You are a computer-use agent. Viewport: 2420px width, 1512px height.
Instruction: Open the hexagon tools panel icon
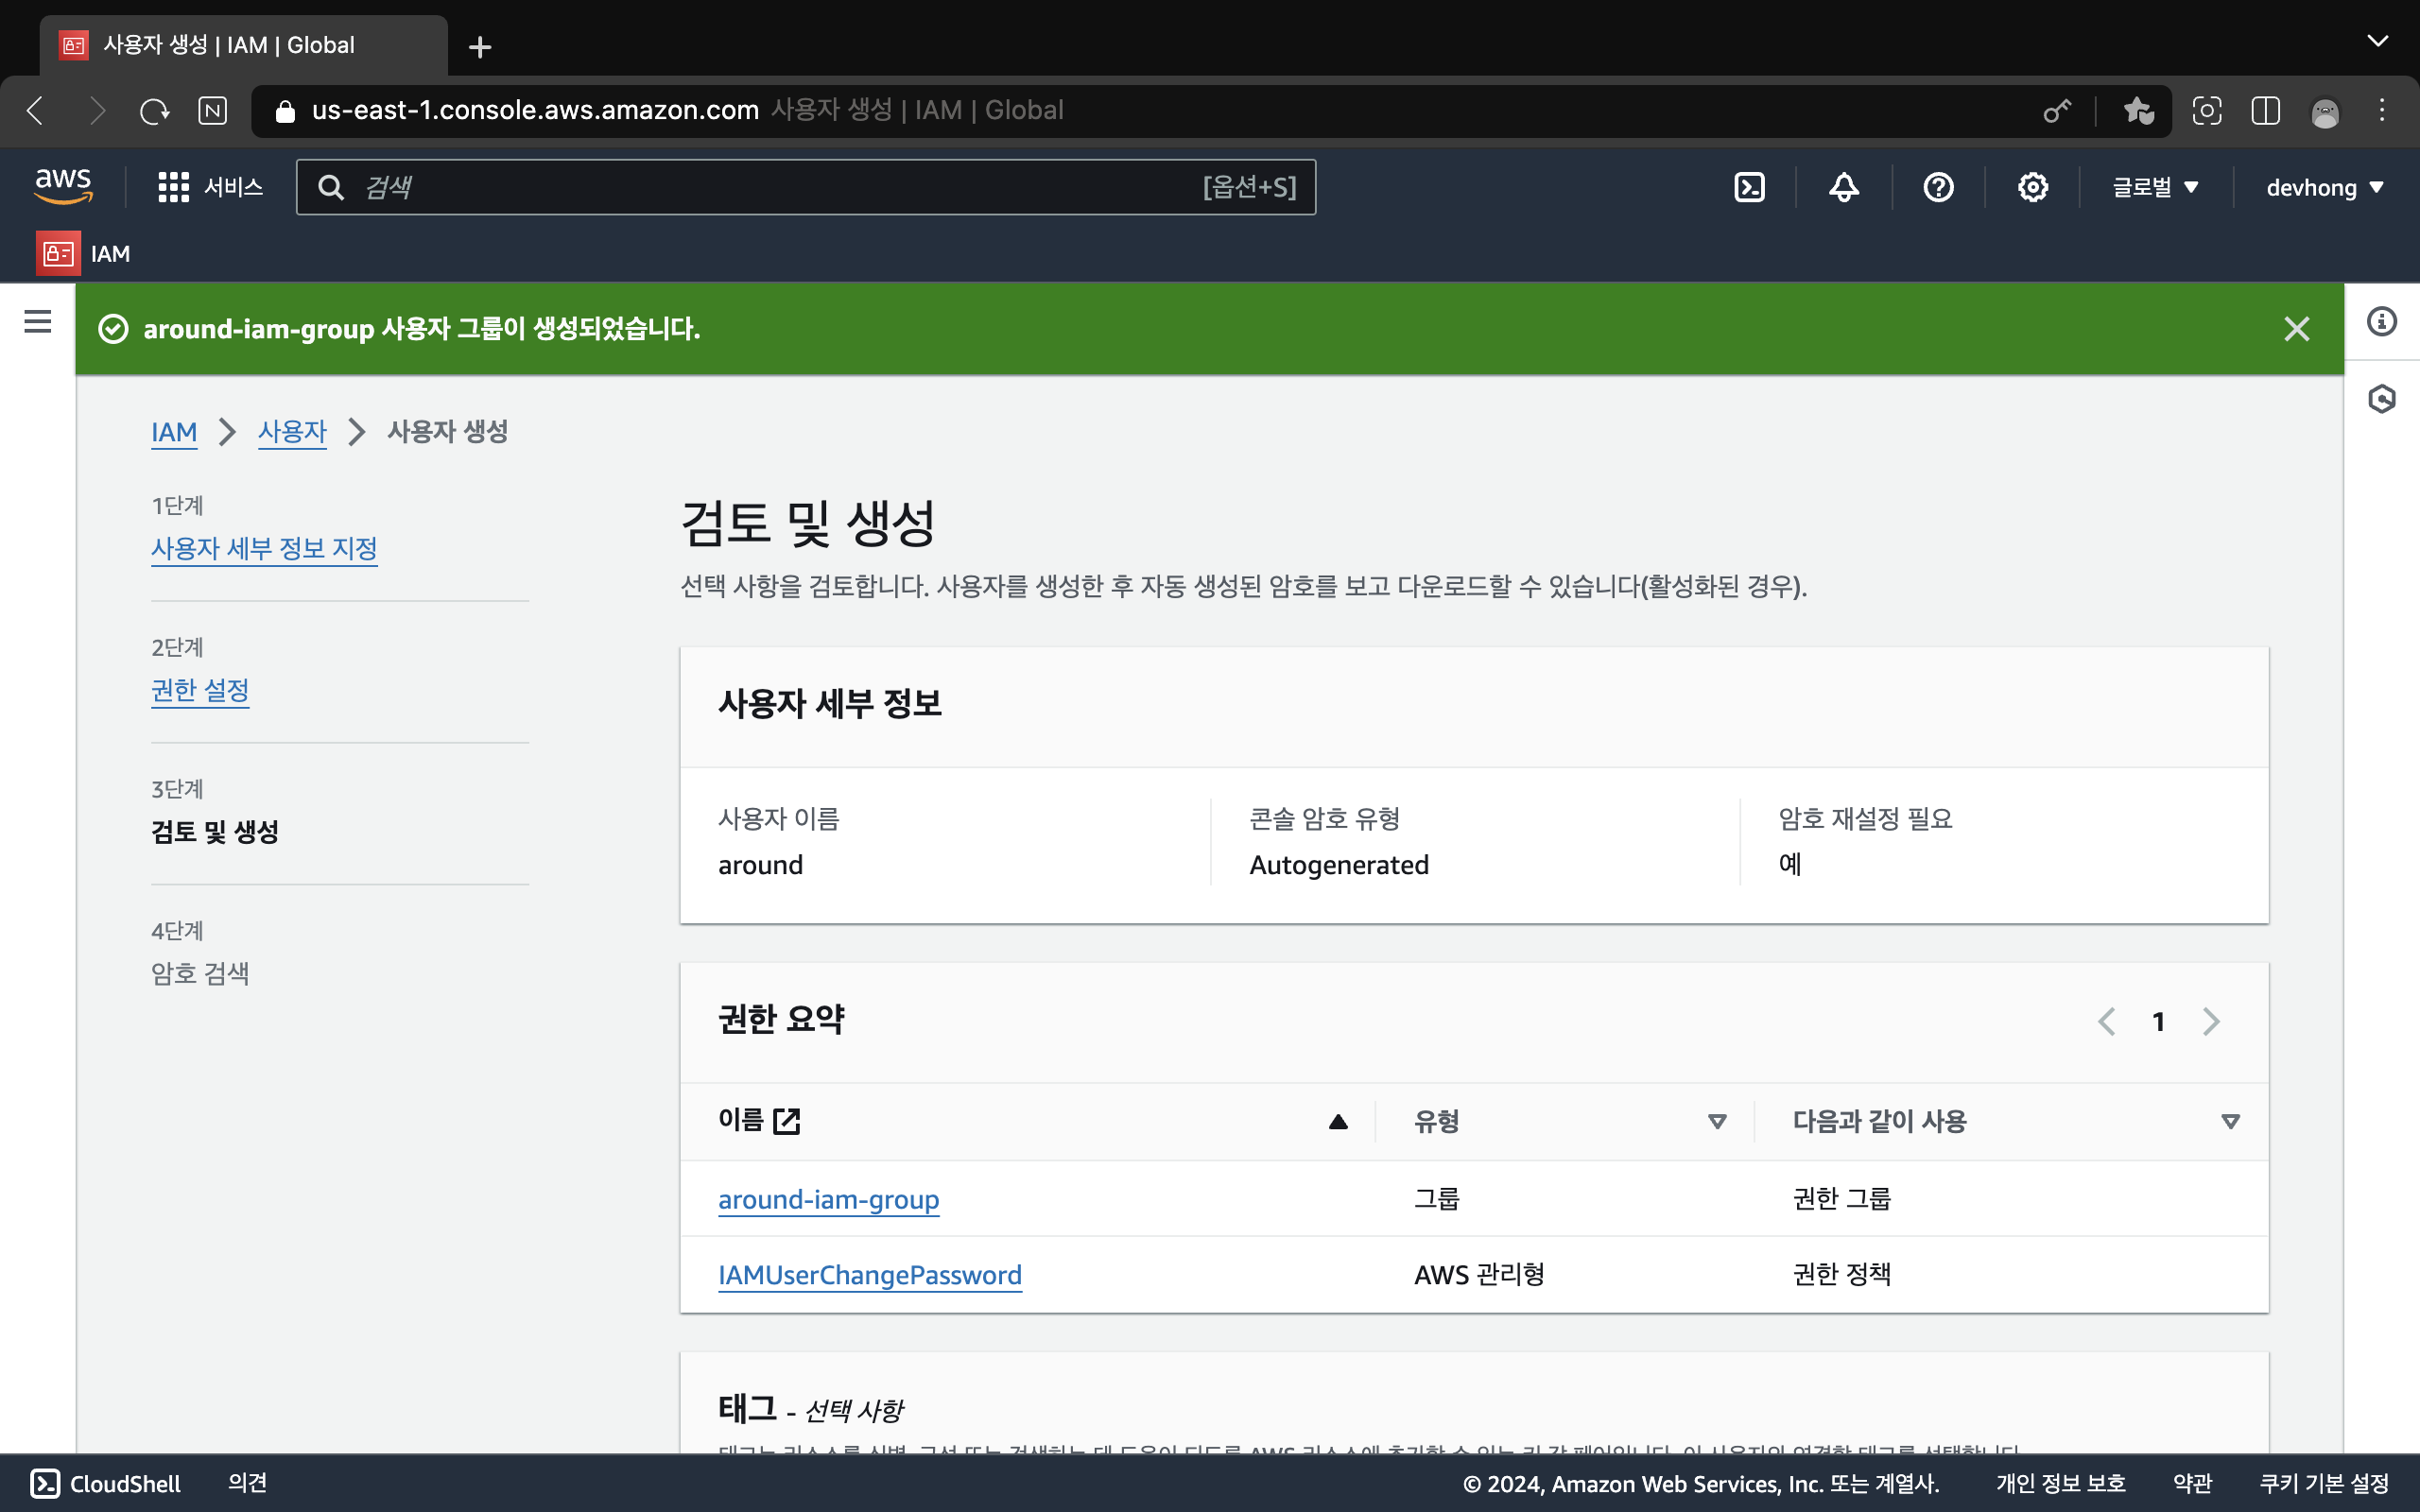point(2381,399)
